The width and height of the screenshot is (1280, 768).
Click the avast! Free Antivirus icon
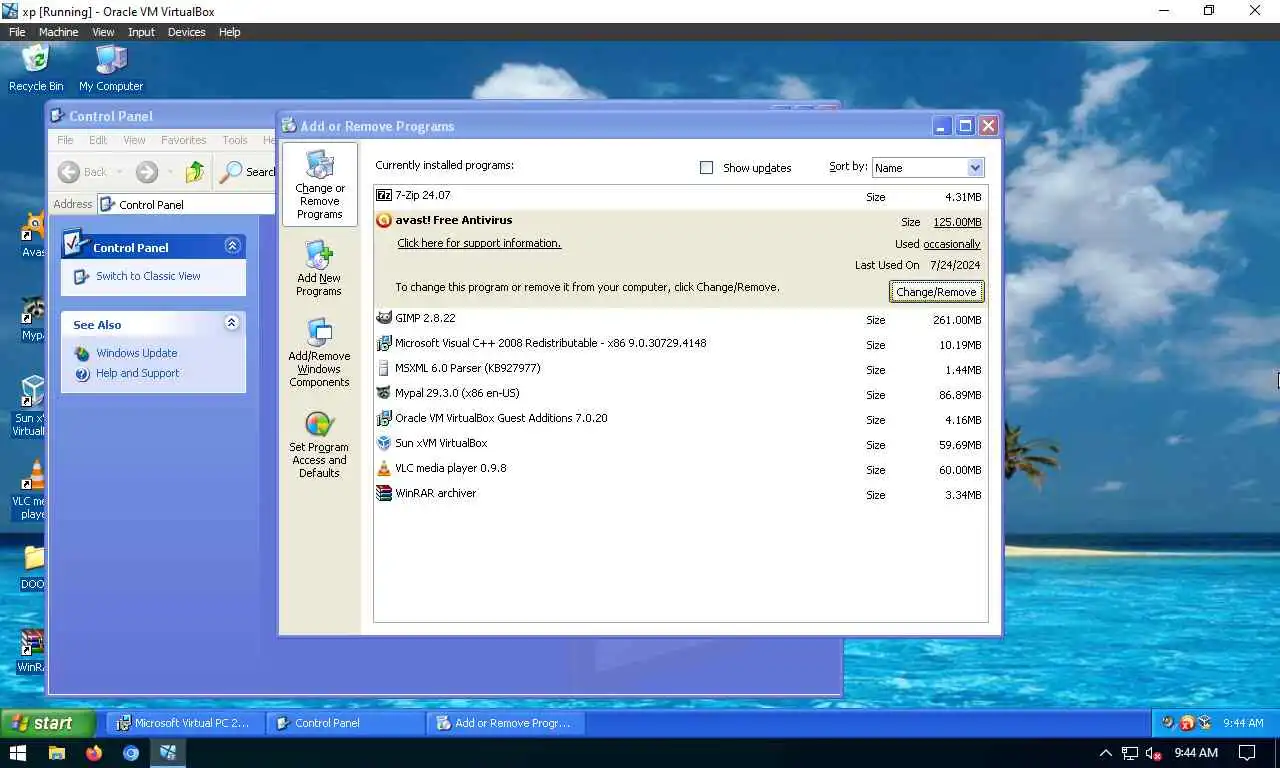click(x=384, y=221)
